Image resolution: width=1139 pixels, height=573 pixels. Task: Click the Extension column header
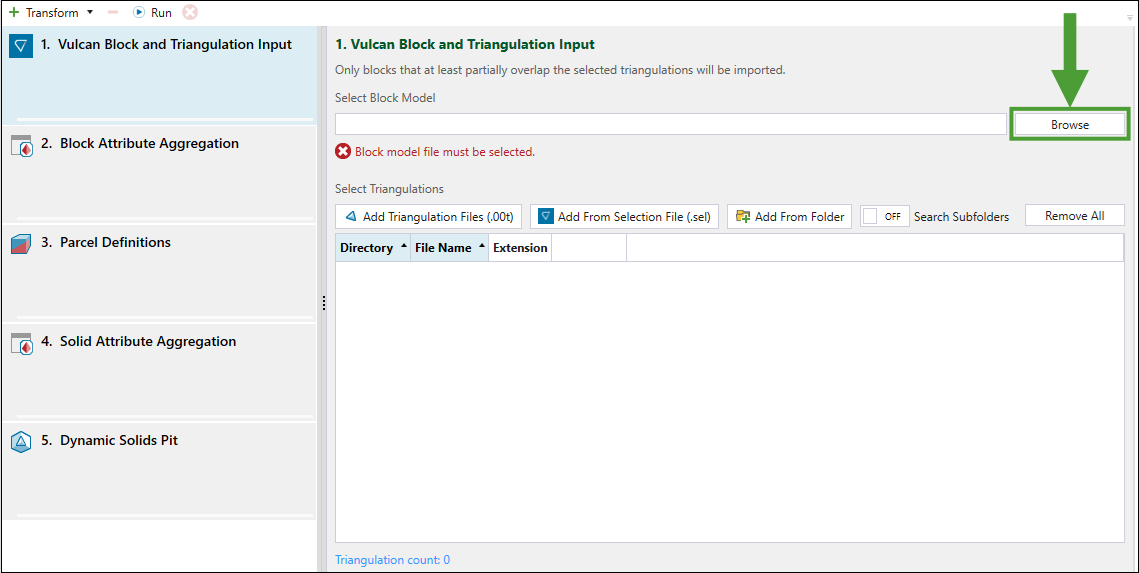pos(520,248)
